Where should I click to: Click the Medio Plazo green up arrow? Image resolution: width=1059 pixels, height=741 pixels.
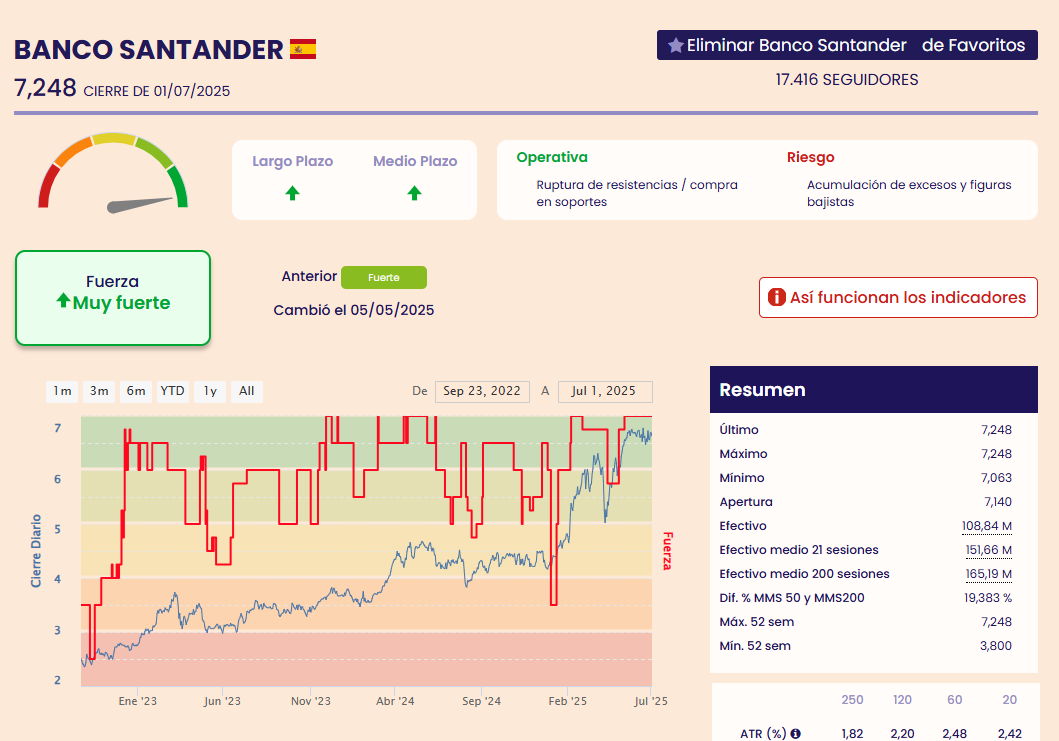point(415,194)
